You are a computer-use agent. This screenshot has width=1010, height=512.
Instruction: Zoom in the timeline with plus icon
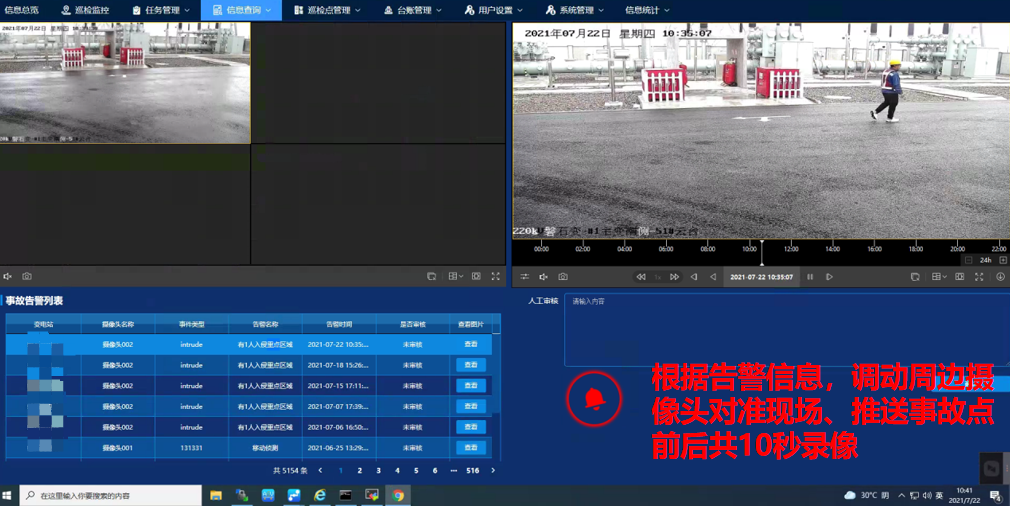[1003, 260]
